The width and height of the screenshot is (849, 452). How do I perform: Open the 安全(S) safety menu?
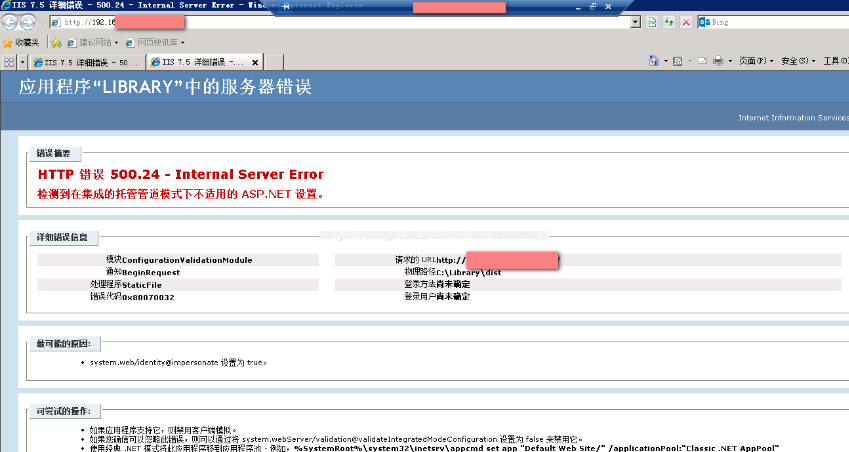click(x=798, y=61)
